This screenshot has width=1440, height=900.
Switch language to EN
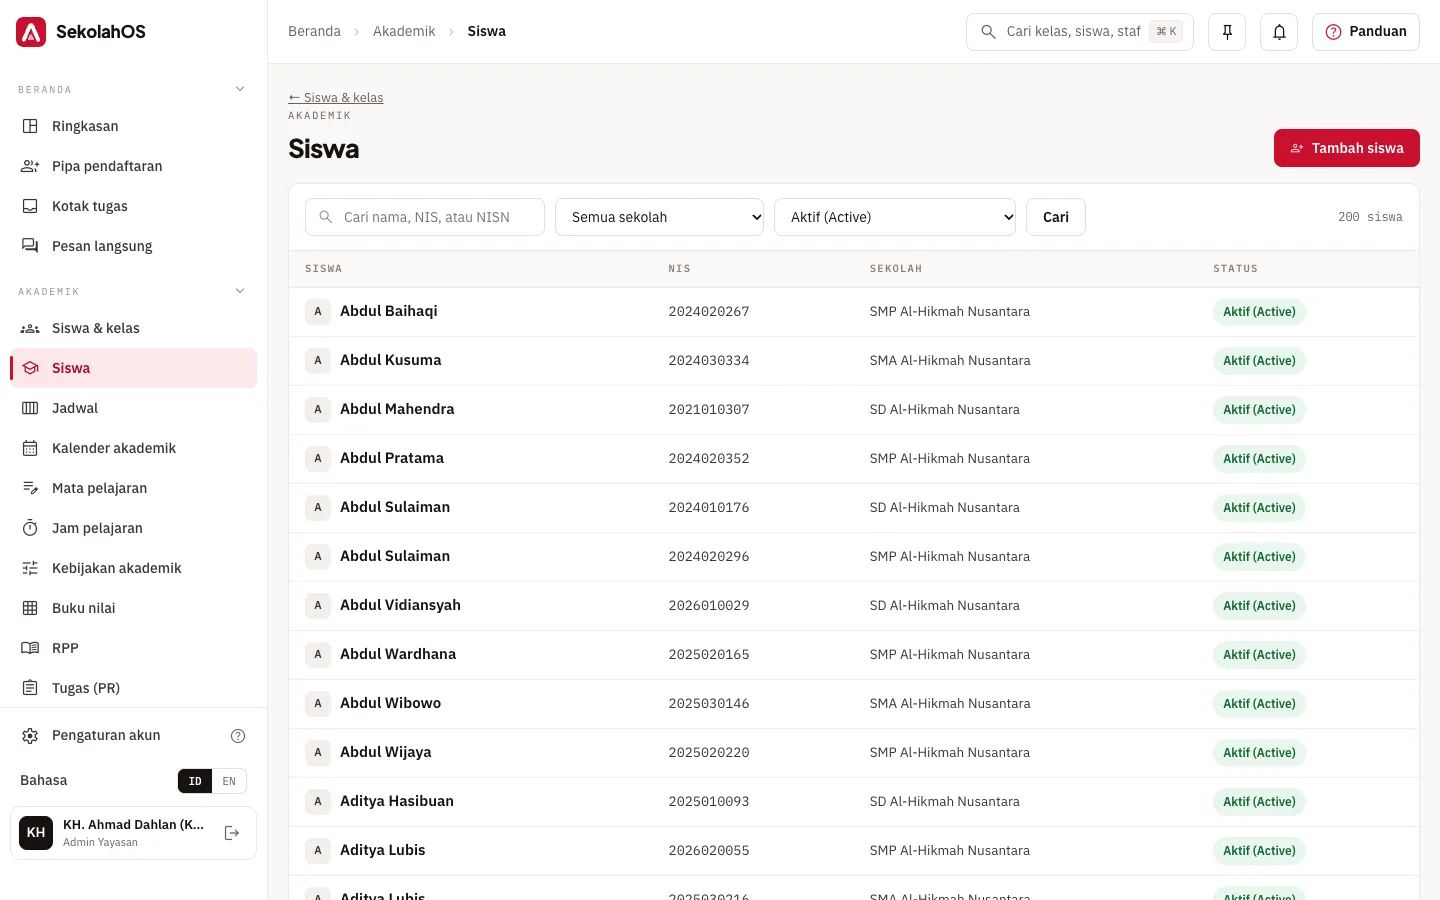click(x=229, y=781)
